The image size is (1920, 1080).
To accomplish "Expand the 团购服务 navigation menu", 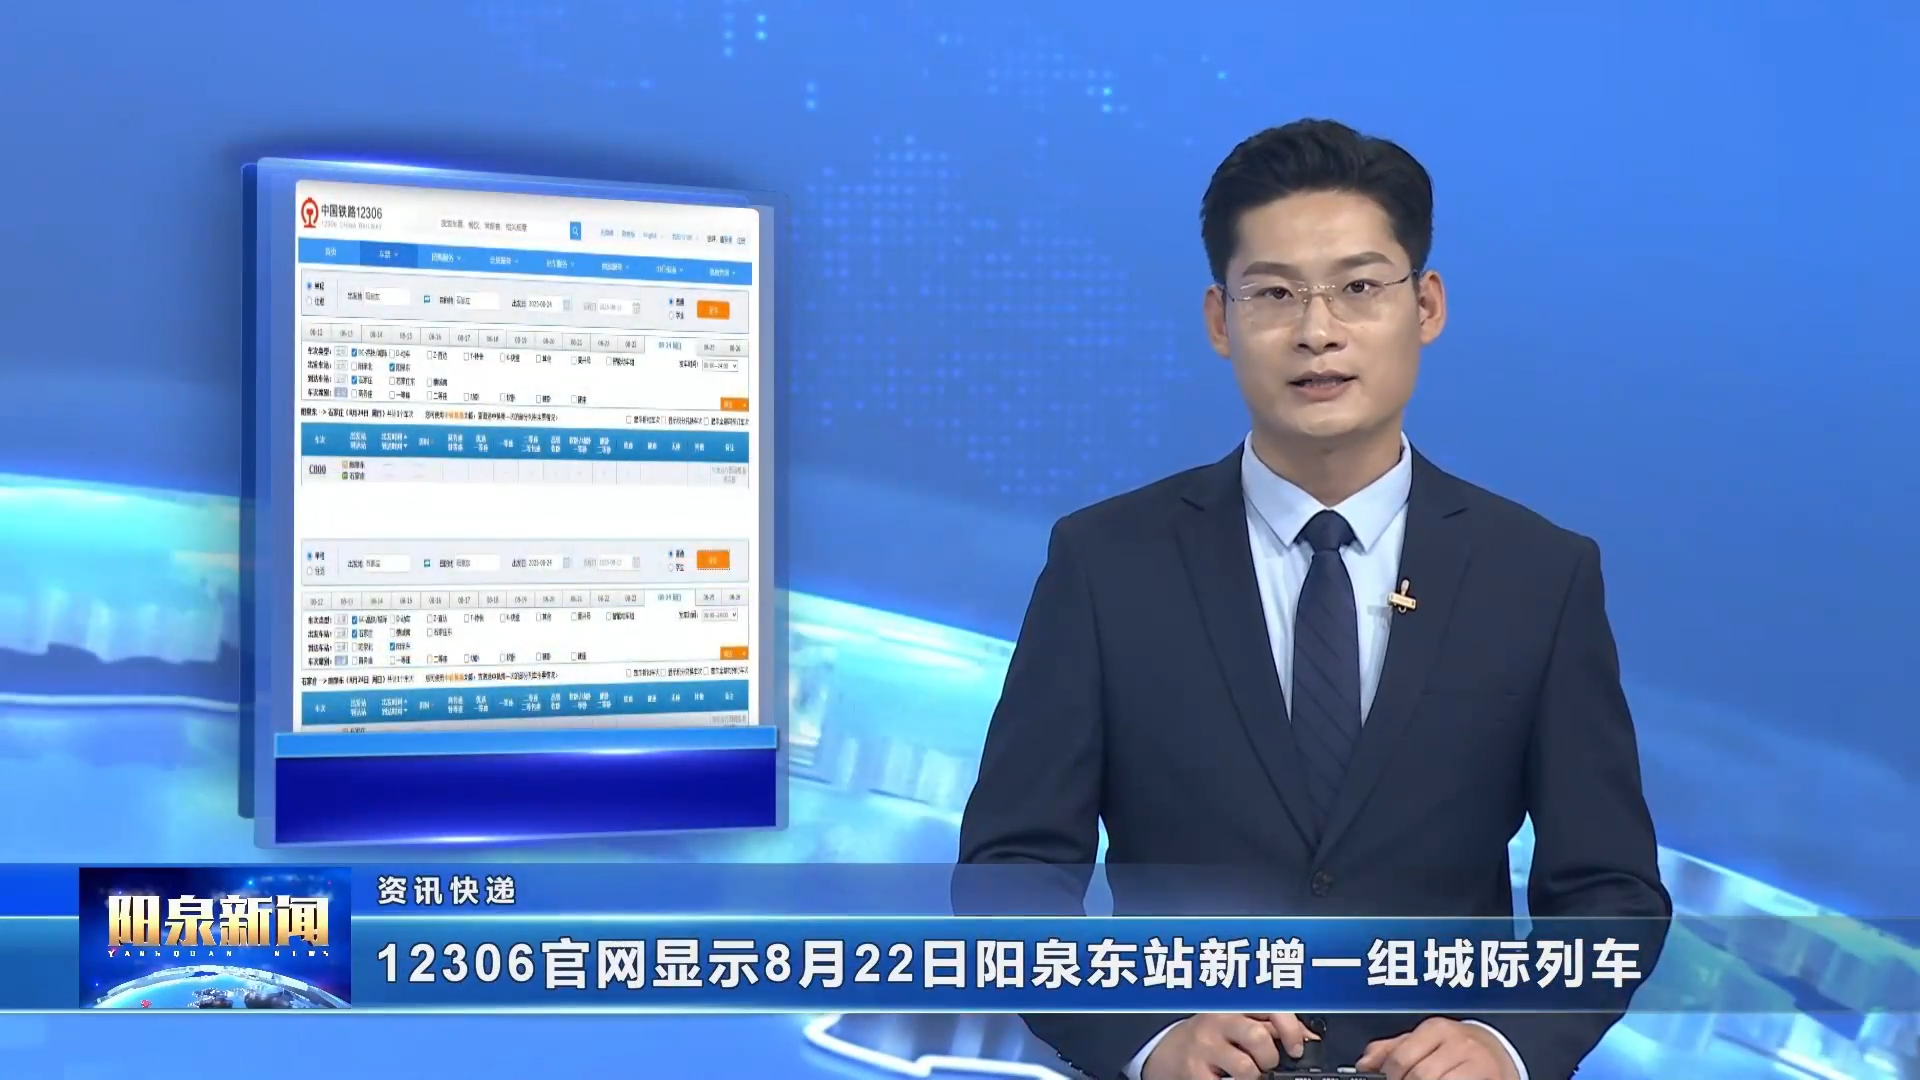I will [x=445, y=258].
